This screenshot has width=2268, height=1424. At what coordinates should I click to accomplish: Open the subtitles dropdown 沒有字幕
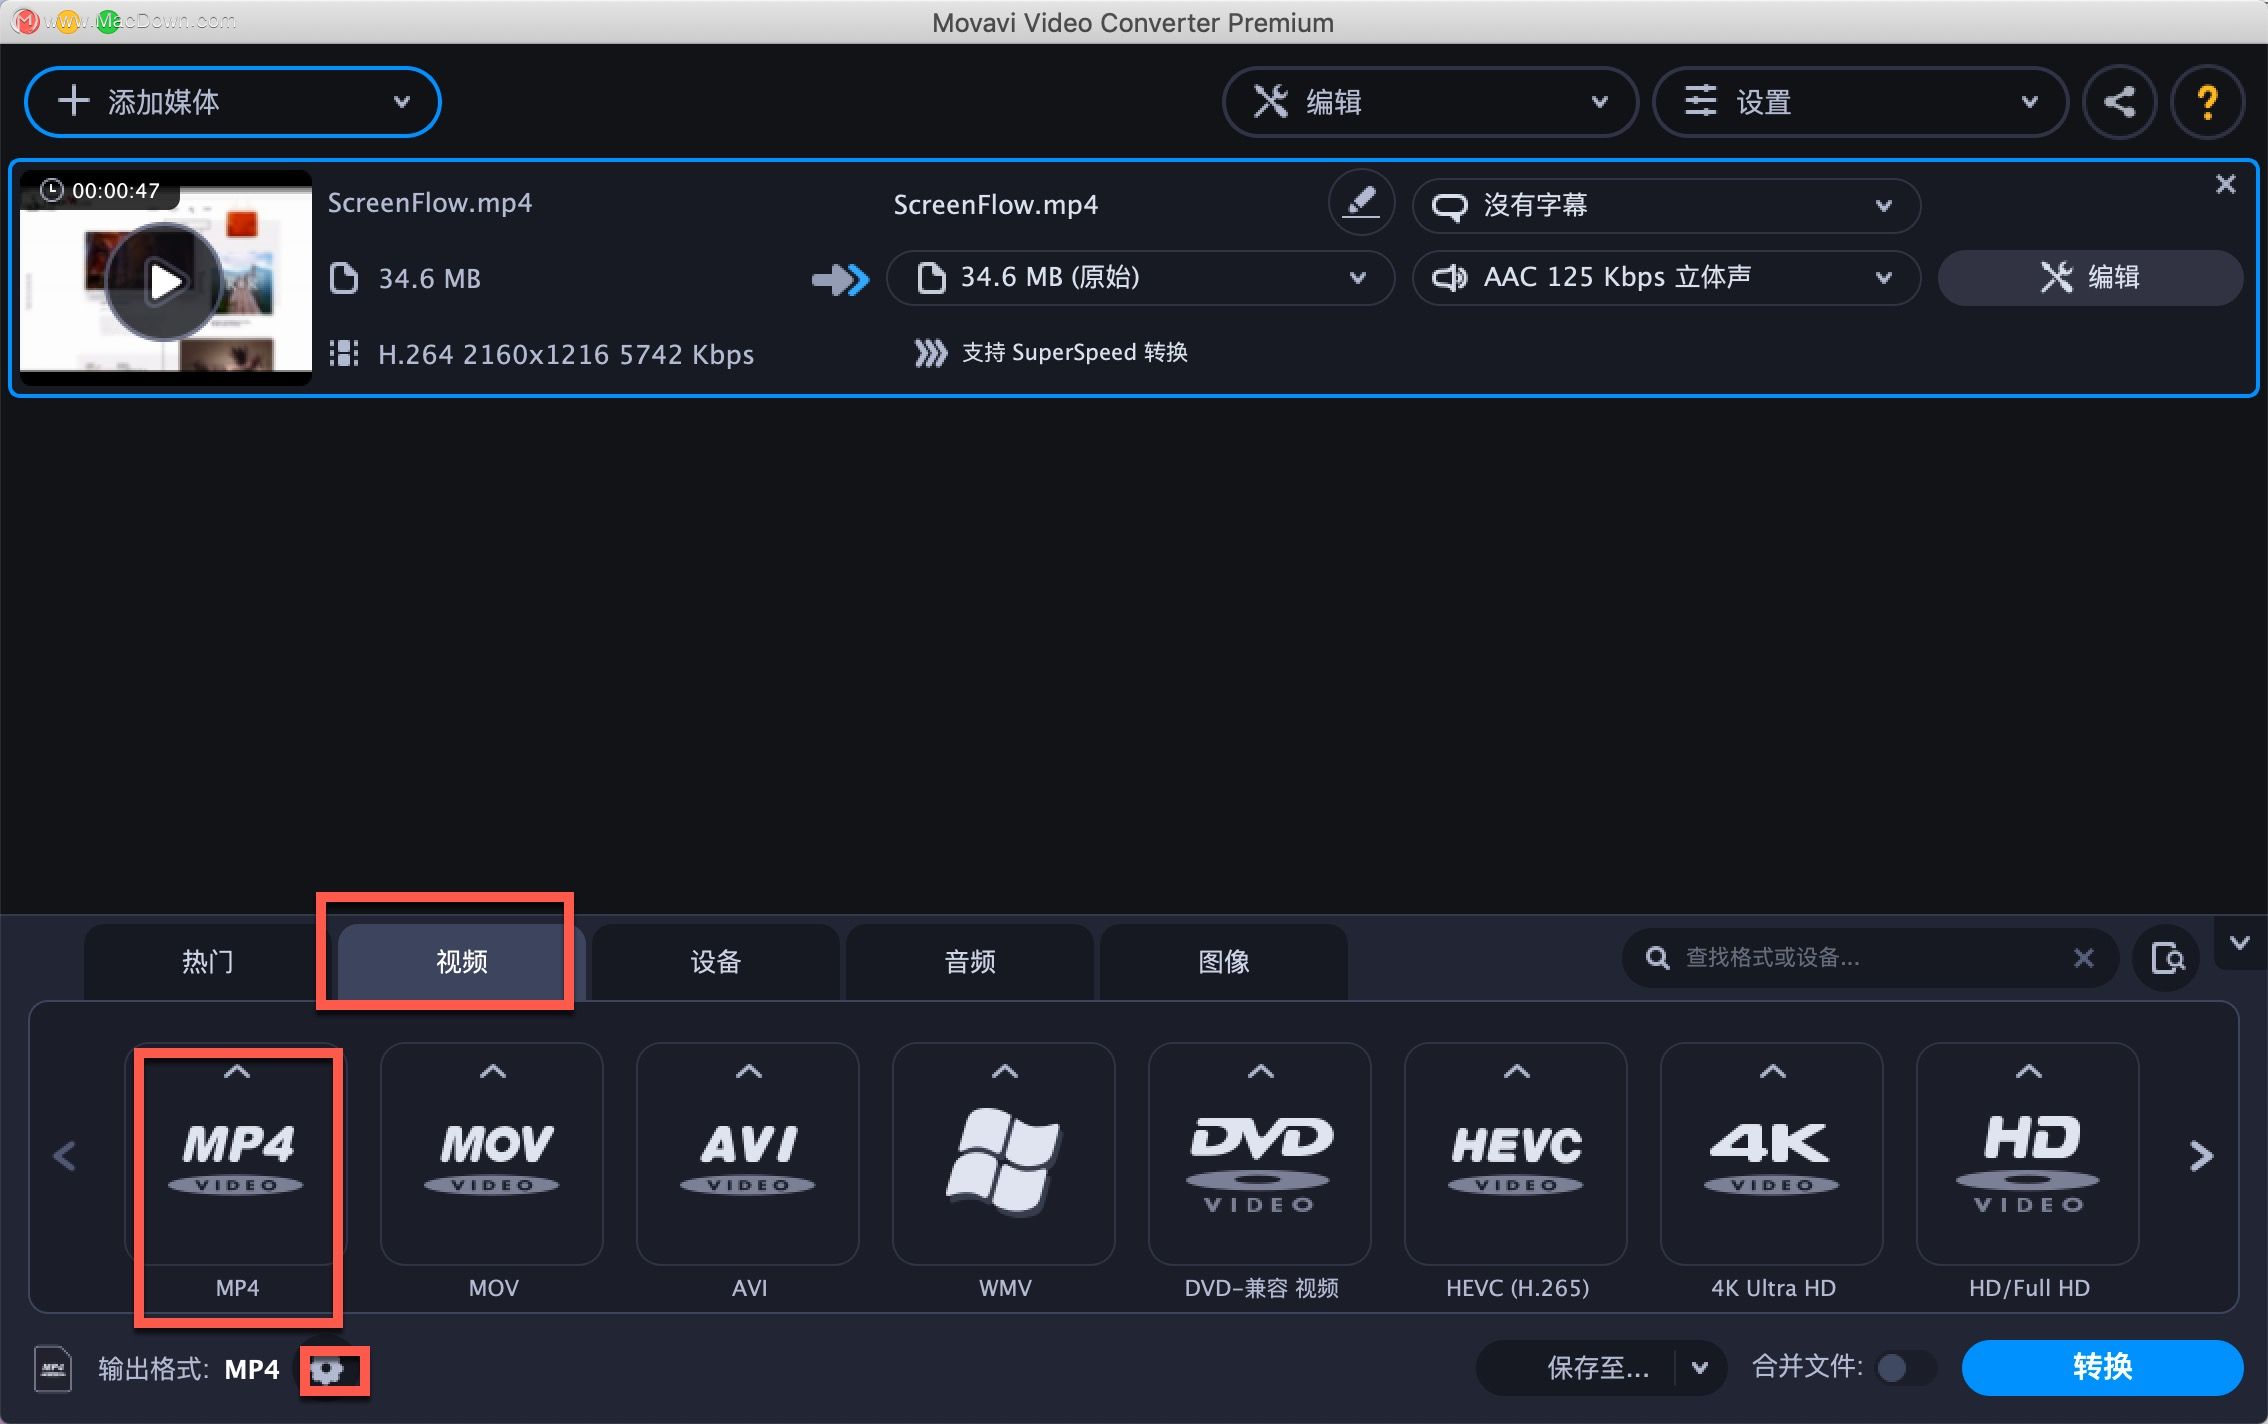pyautogui.click(x=1666, y=206)
